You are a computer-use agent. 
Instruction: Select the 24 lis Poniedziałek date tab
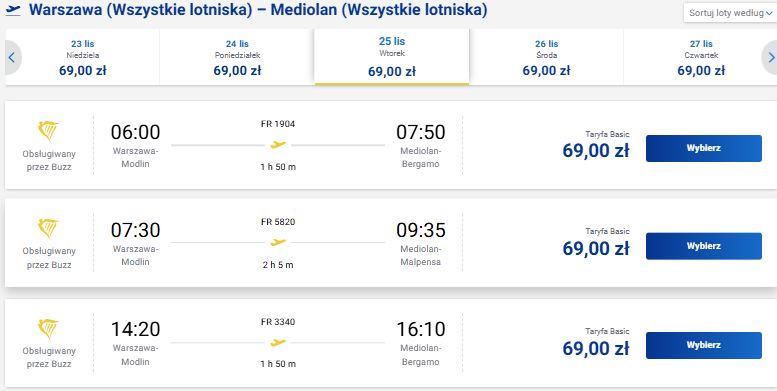[x=237, y=57]
